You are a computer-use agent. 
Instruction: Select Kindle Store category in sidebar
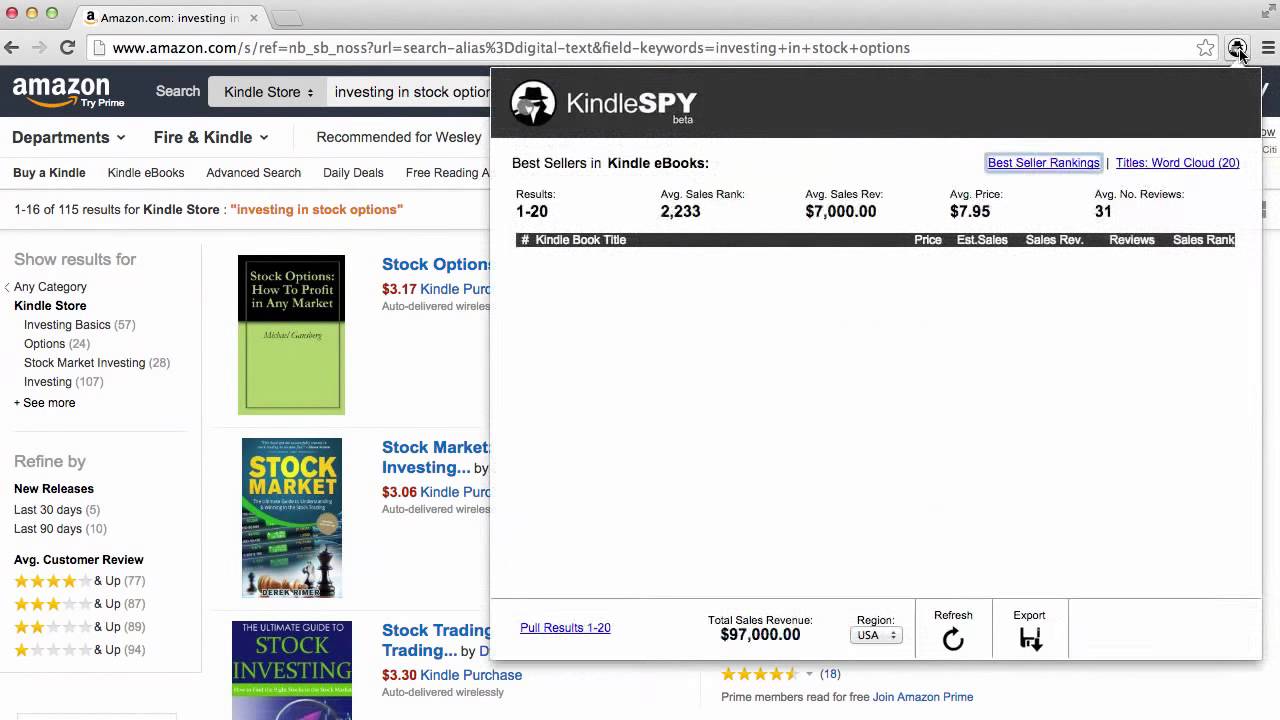50,306
